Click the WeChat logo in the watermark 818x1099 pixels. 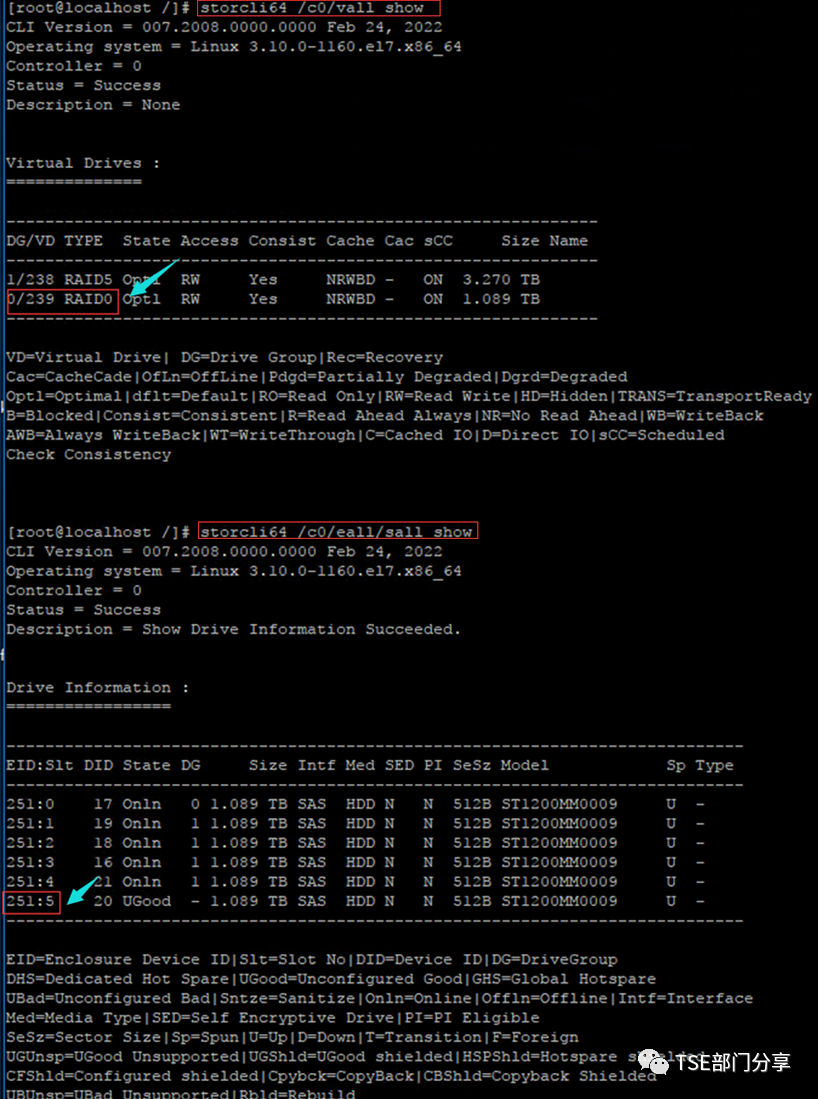point(652,1062)
